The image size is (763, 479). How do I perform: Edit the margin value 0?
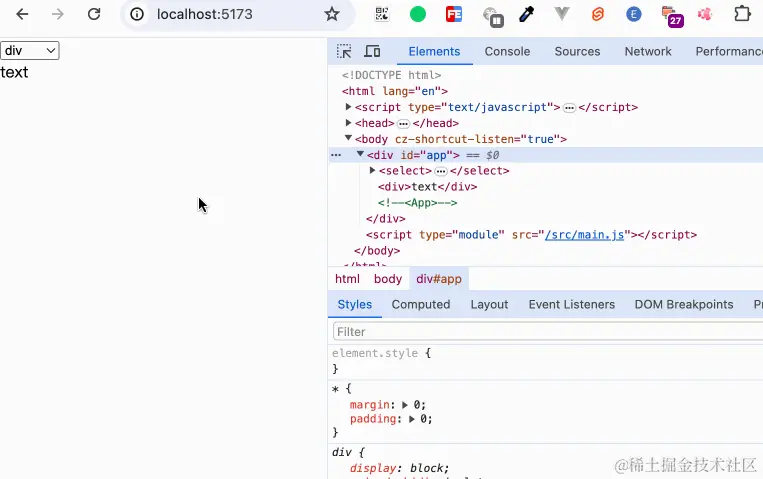point(419,405)
